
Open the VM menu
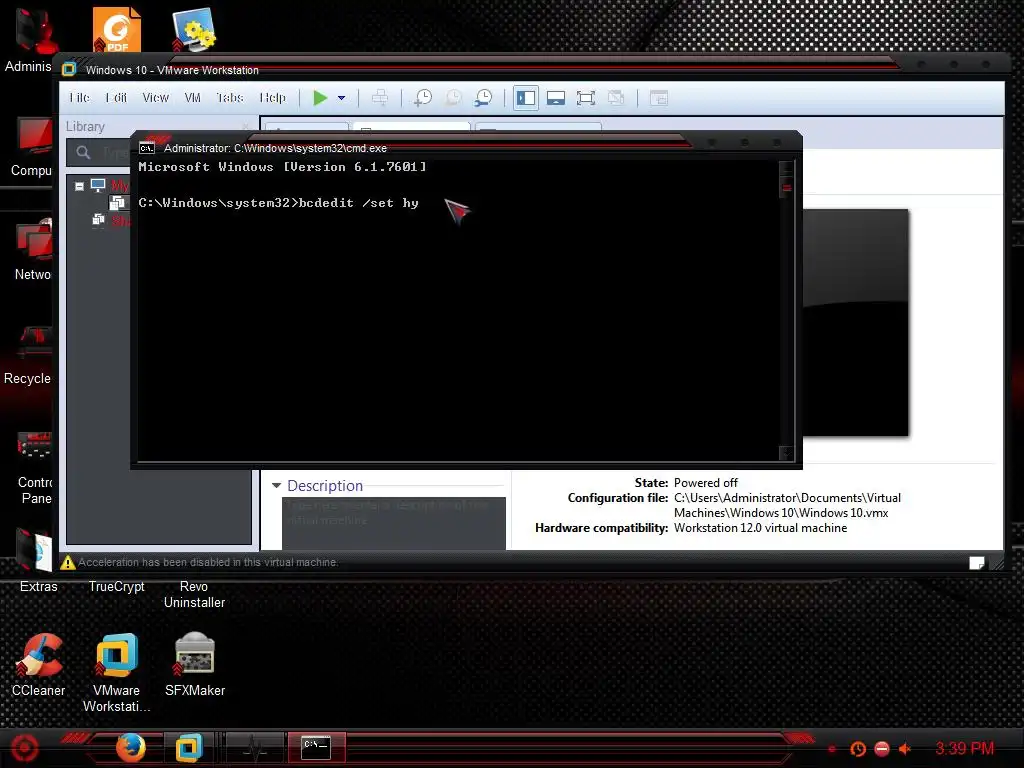(x=193, y=97)
